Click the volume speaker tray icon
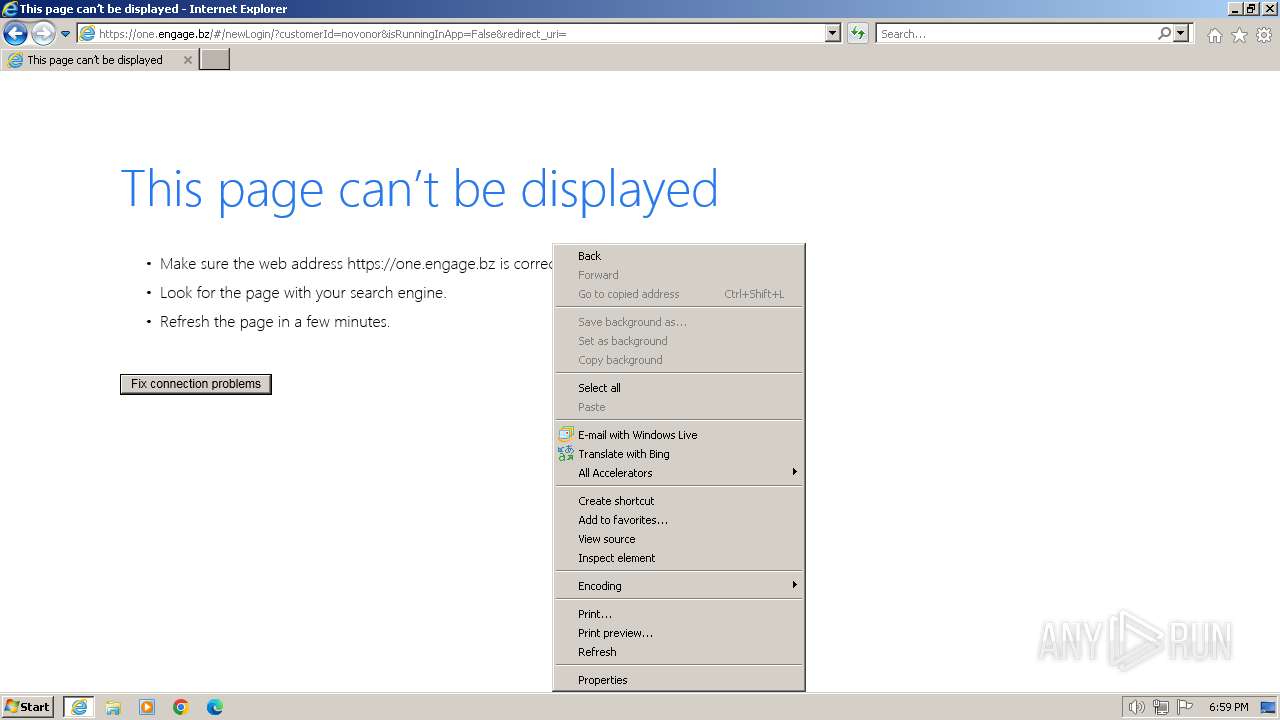The width and height of the screenshot is (1280, 720). point(1137,707)
